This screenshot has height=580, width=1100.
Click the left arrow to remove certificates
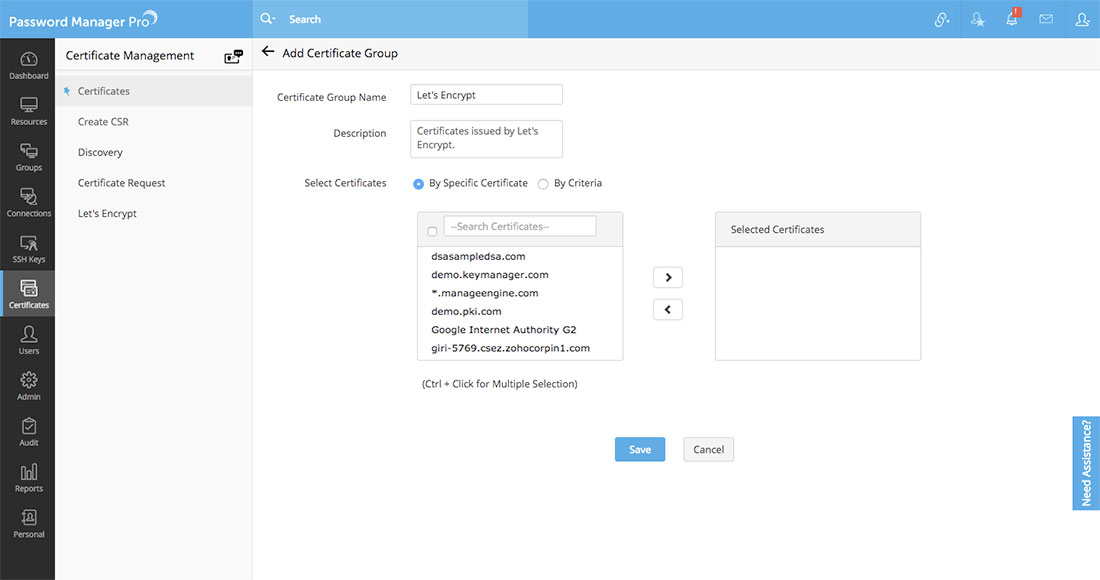click(x=667, y=309)
